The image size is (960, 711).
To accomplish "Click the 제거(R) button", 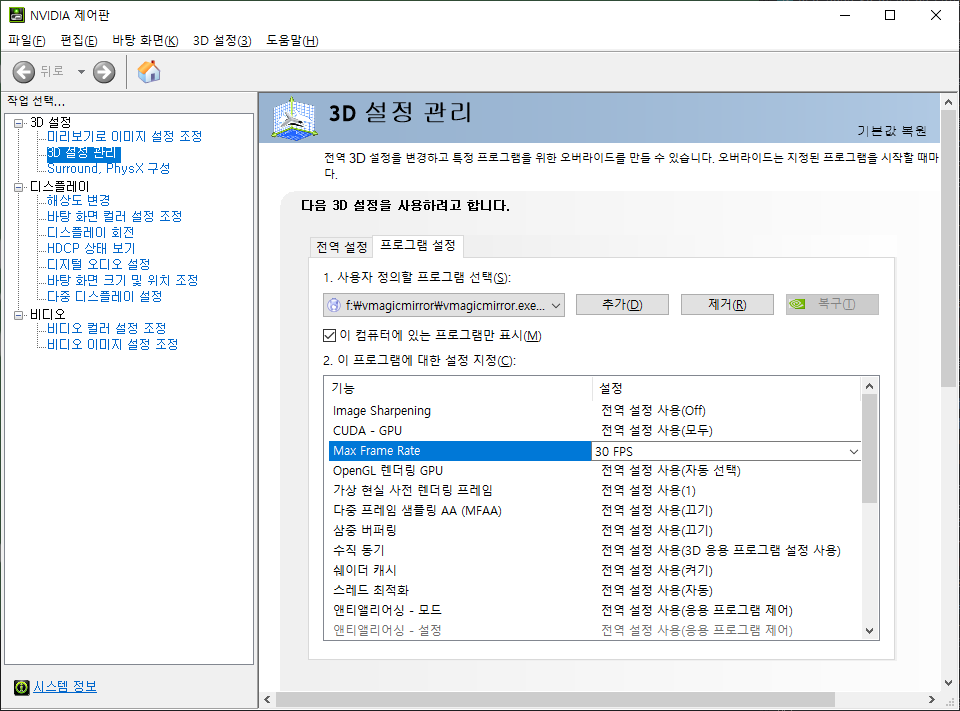I will click(x=727, y=304).
